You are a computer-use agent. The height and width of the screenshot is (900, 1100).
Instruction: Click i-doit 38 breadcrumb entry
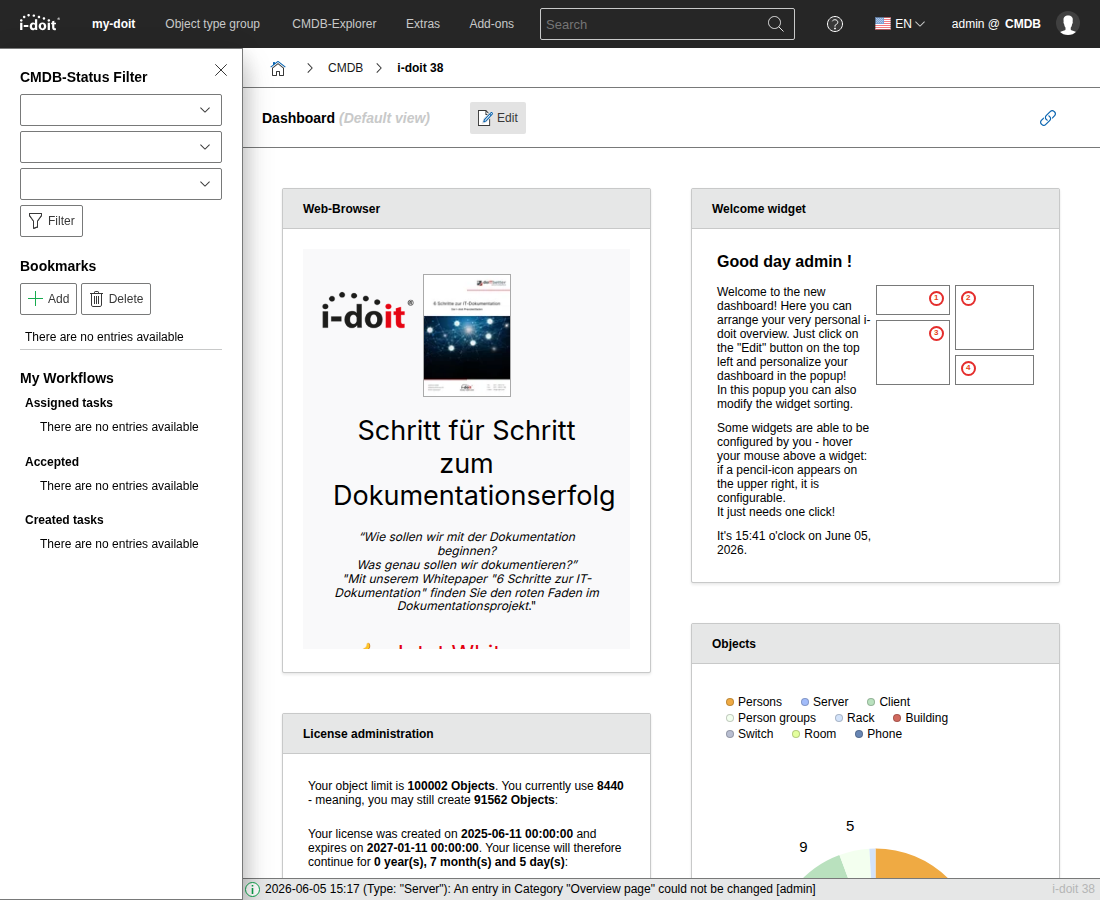420,68
